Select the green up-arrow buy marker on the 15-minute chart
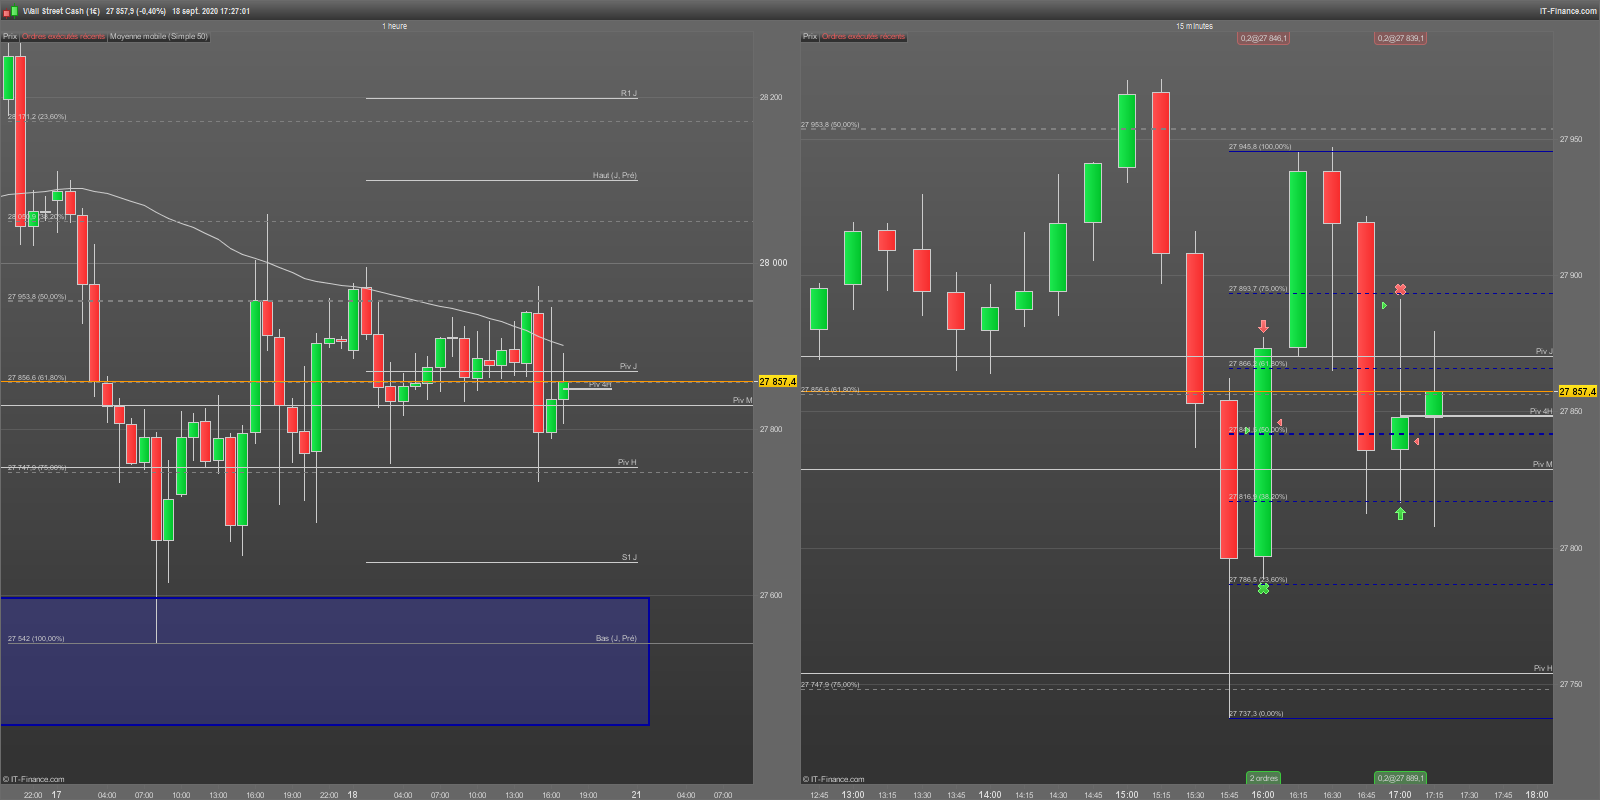1600x800 pixels. [x=1400, y=514]
